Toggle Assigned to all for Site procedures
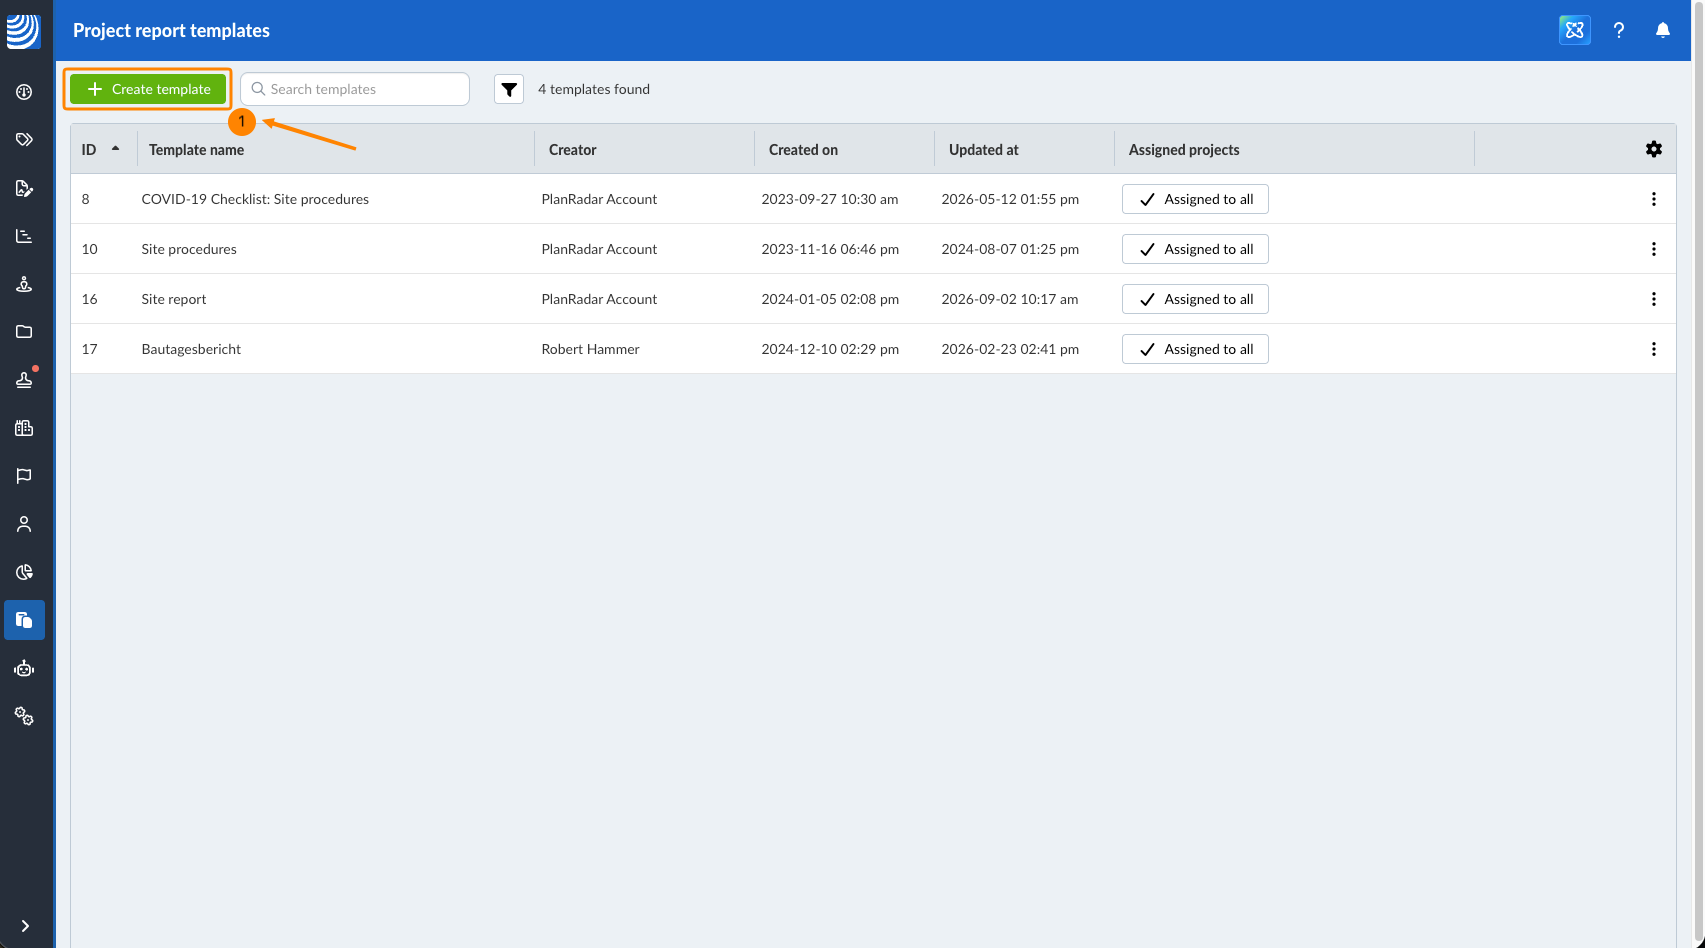1705x948 pixels. tap(1195, 249)
